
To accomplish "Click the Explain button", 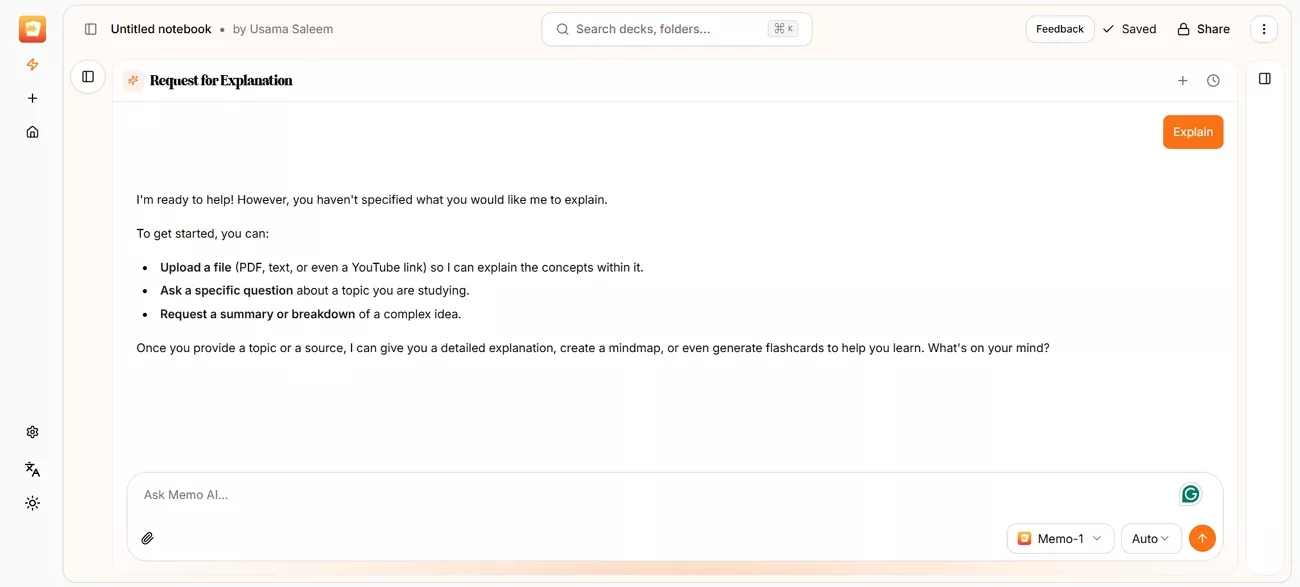I will 1192,131.
